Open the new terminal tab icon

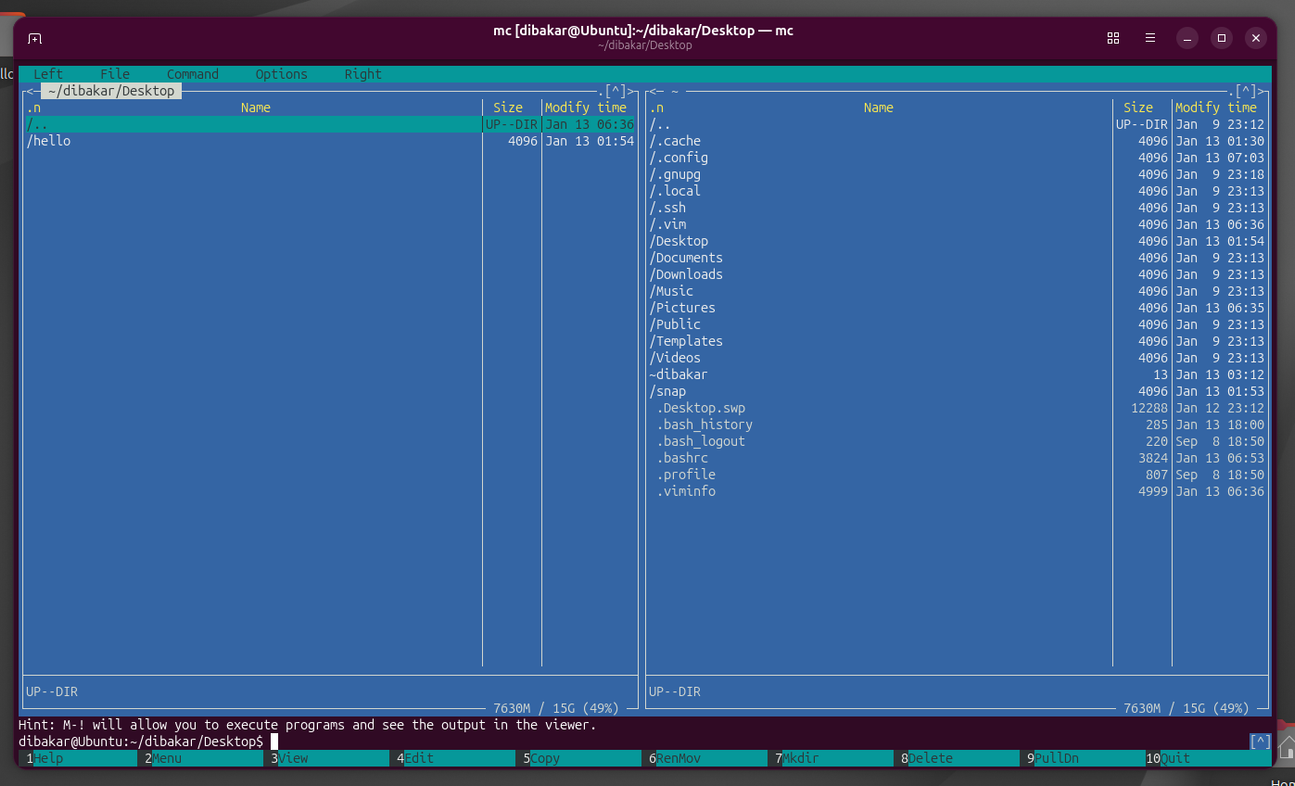[x=35, y=38]
